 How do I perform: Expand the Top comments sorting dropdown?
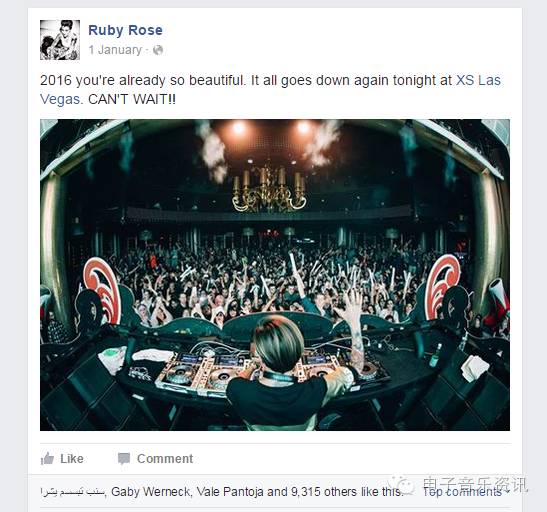click(x=465, y=492)
